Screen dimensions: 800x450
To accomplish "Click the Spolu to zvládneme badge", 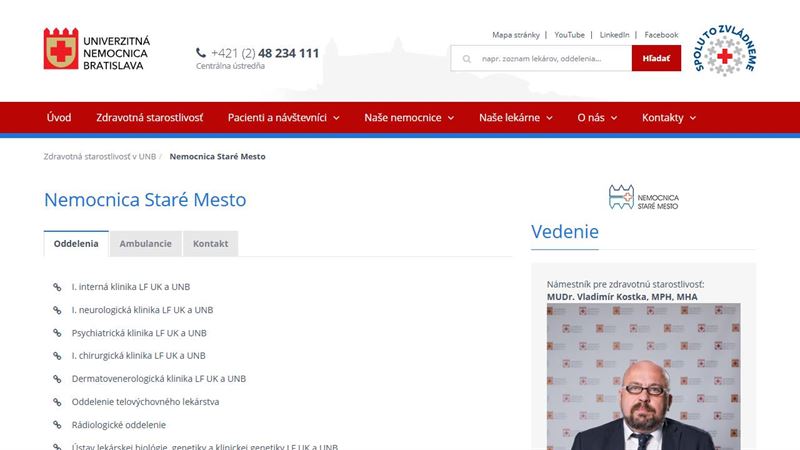I will pyautogui.click(x=724, y=51).
